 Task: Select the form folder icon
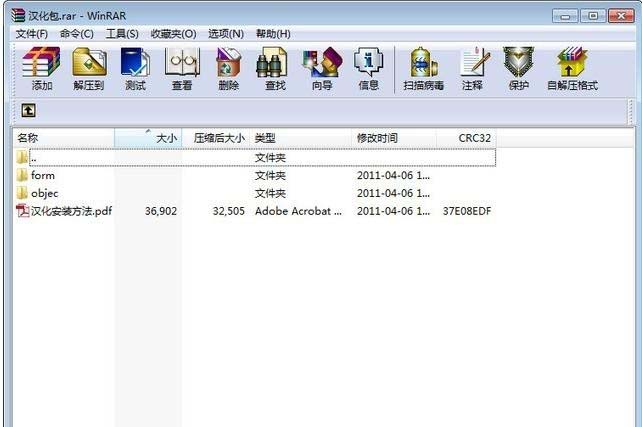(22, 175)
